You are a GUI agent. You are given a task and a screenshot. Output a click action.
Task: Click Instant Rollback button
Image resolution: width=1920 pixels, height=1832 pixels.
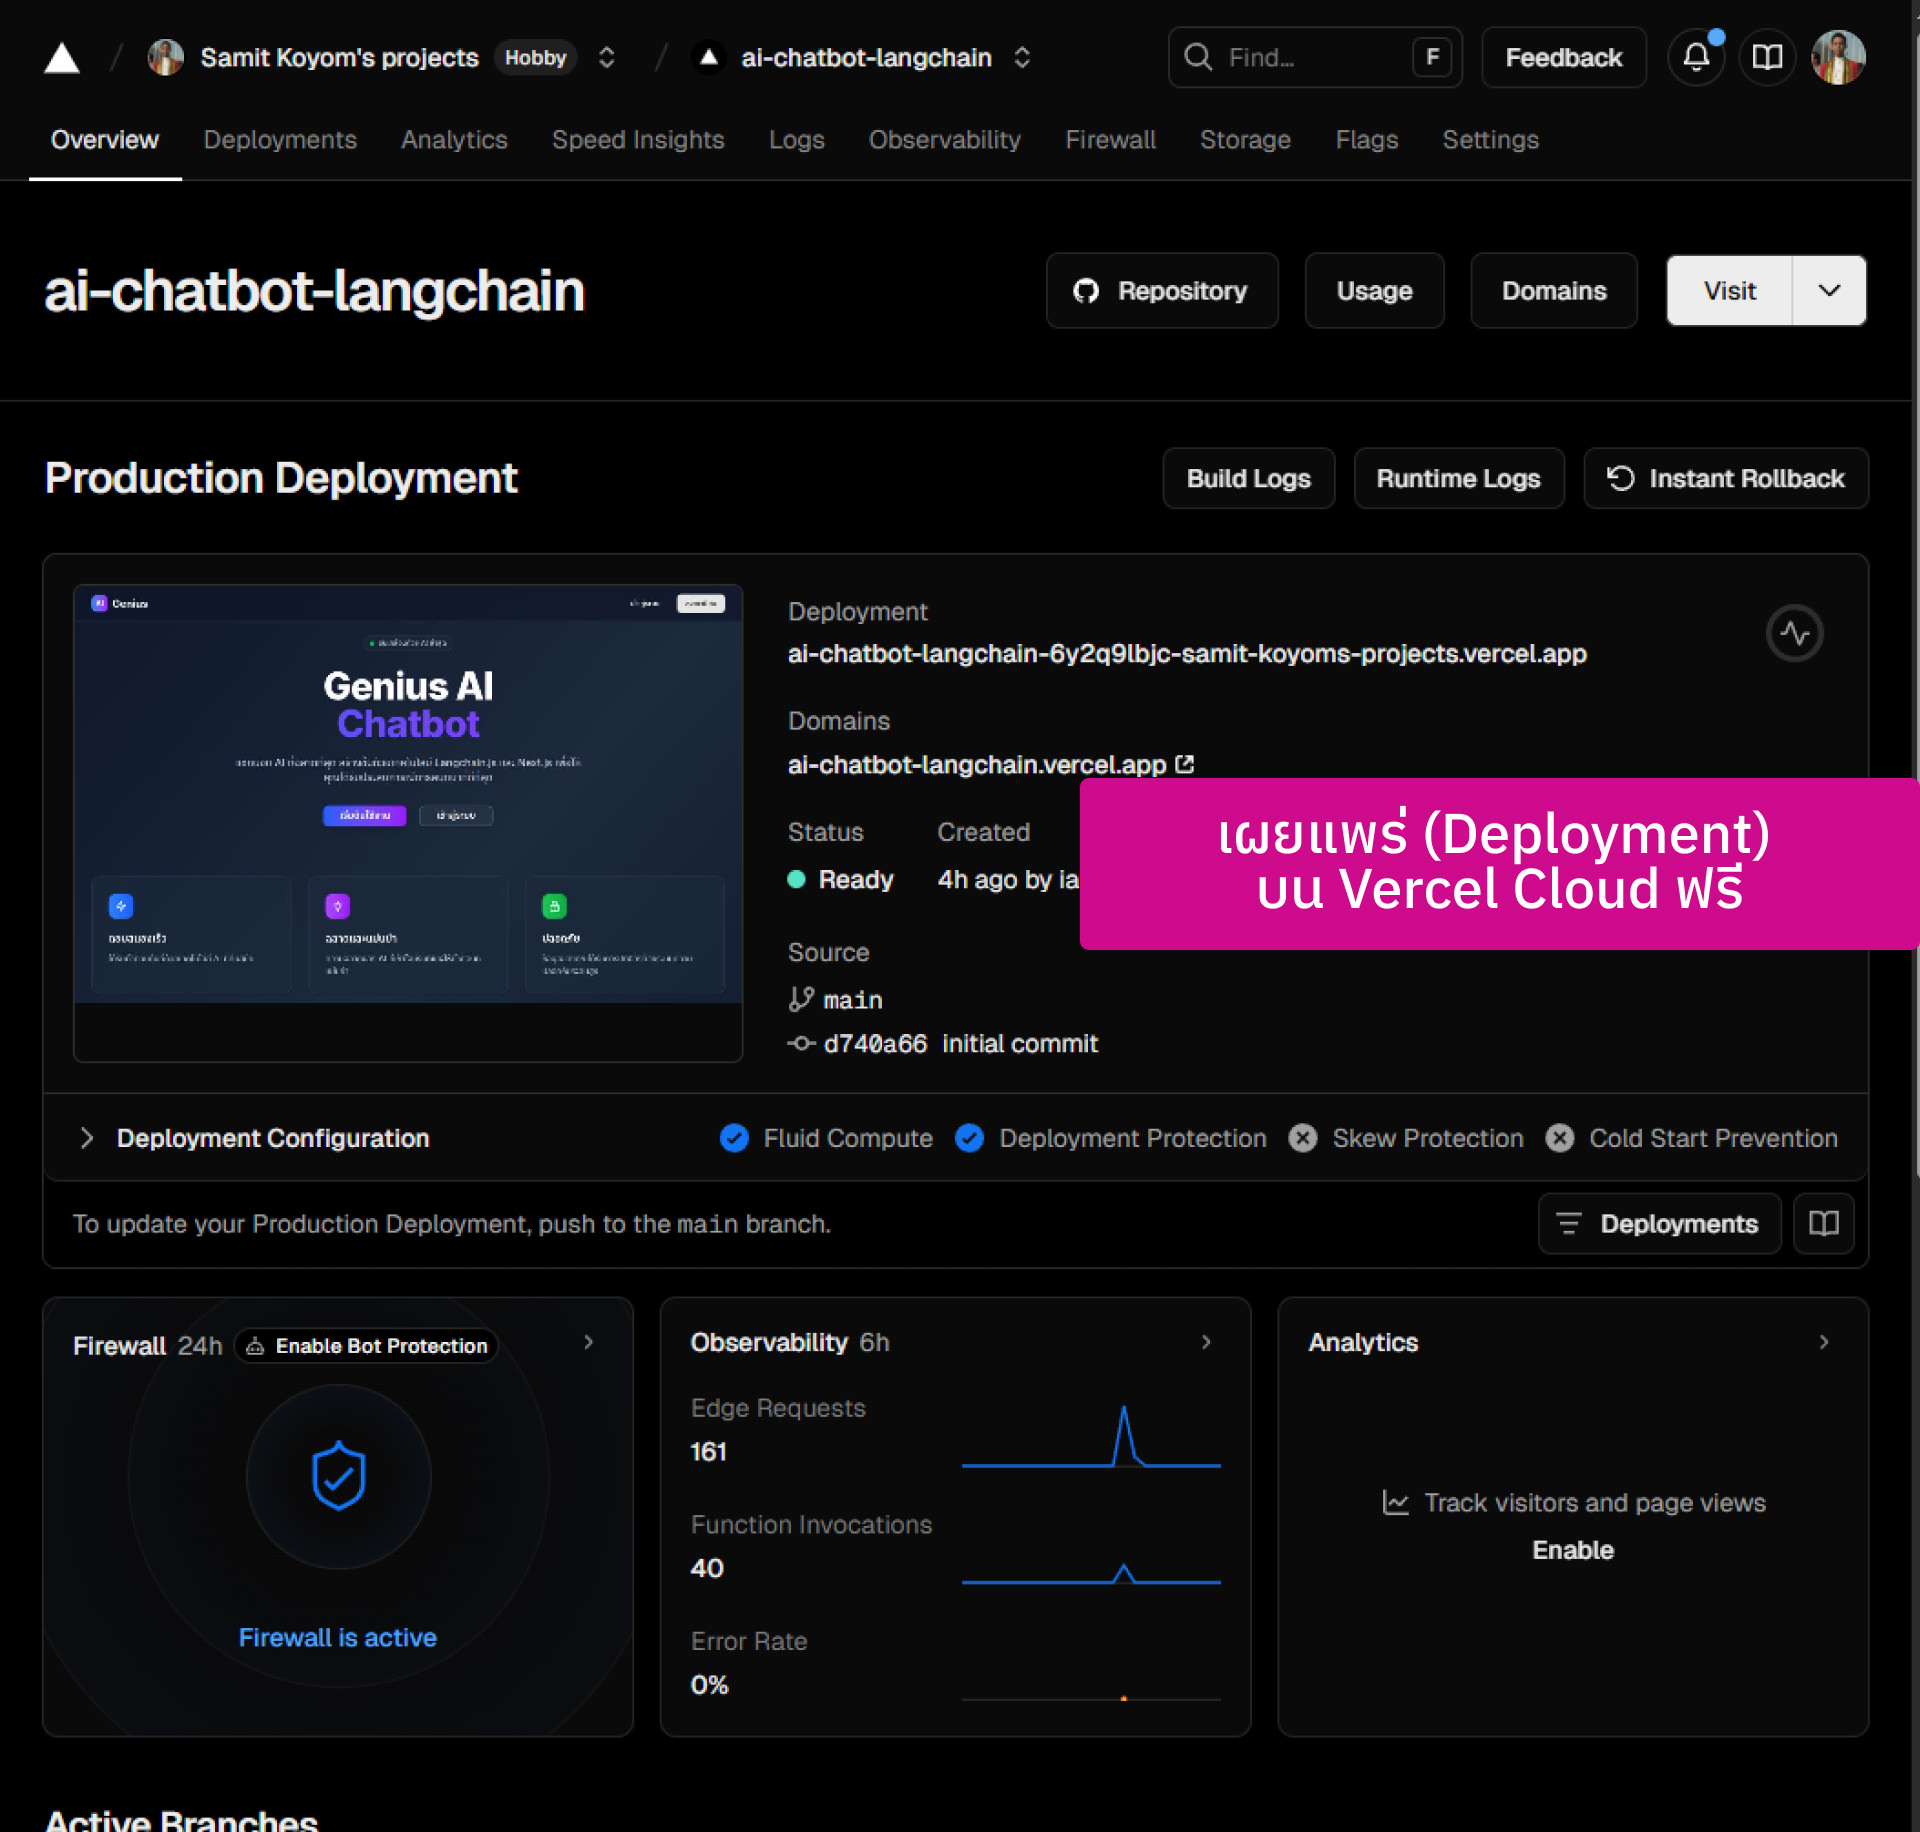1726,478
